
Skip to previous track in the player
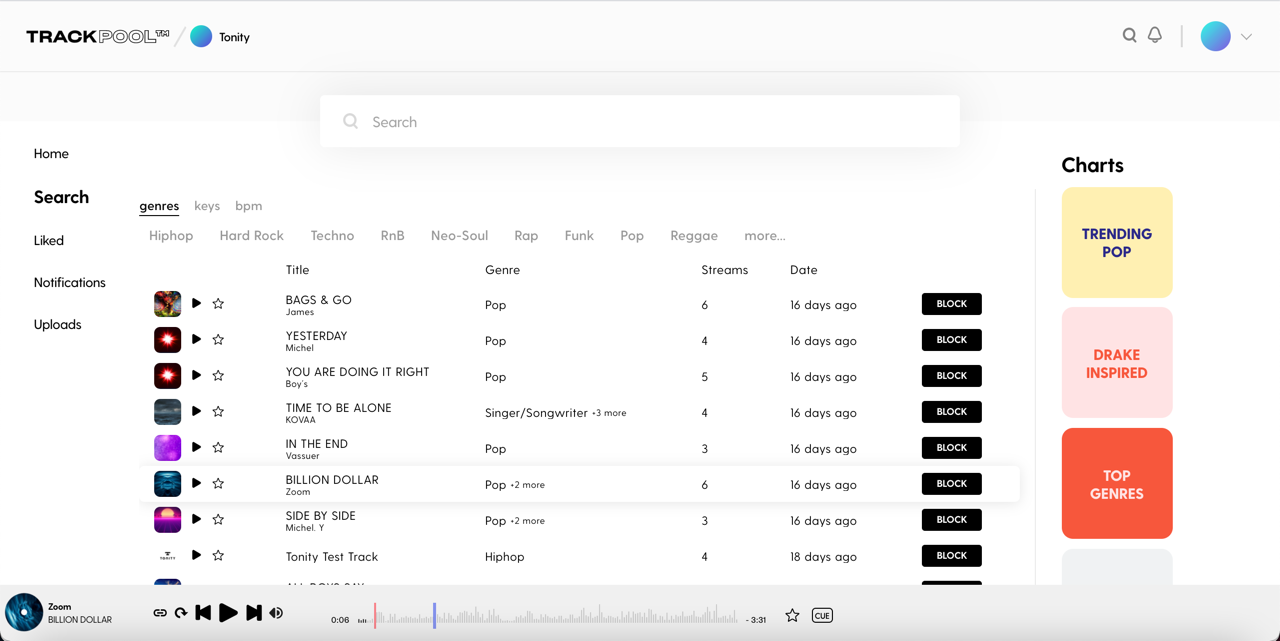point(204,612)
